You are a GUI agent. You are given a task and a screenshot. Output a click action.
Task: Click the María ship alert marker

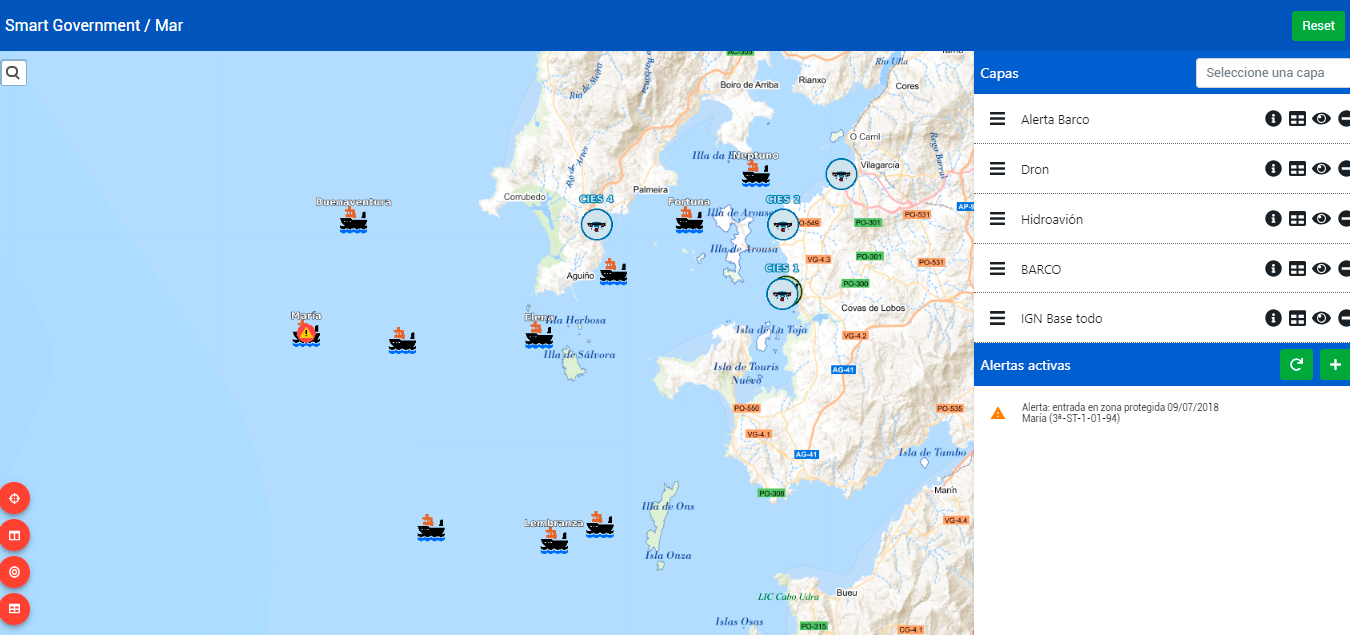(306, 333)
